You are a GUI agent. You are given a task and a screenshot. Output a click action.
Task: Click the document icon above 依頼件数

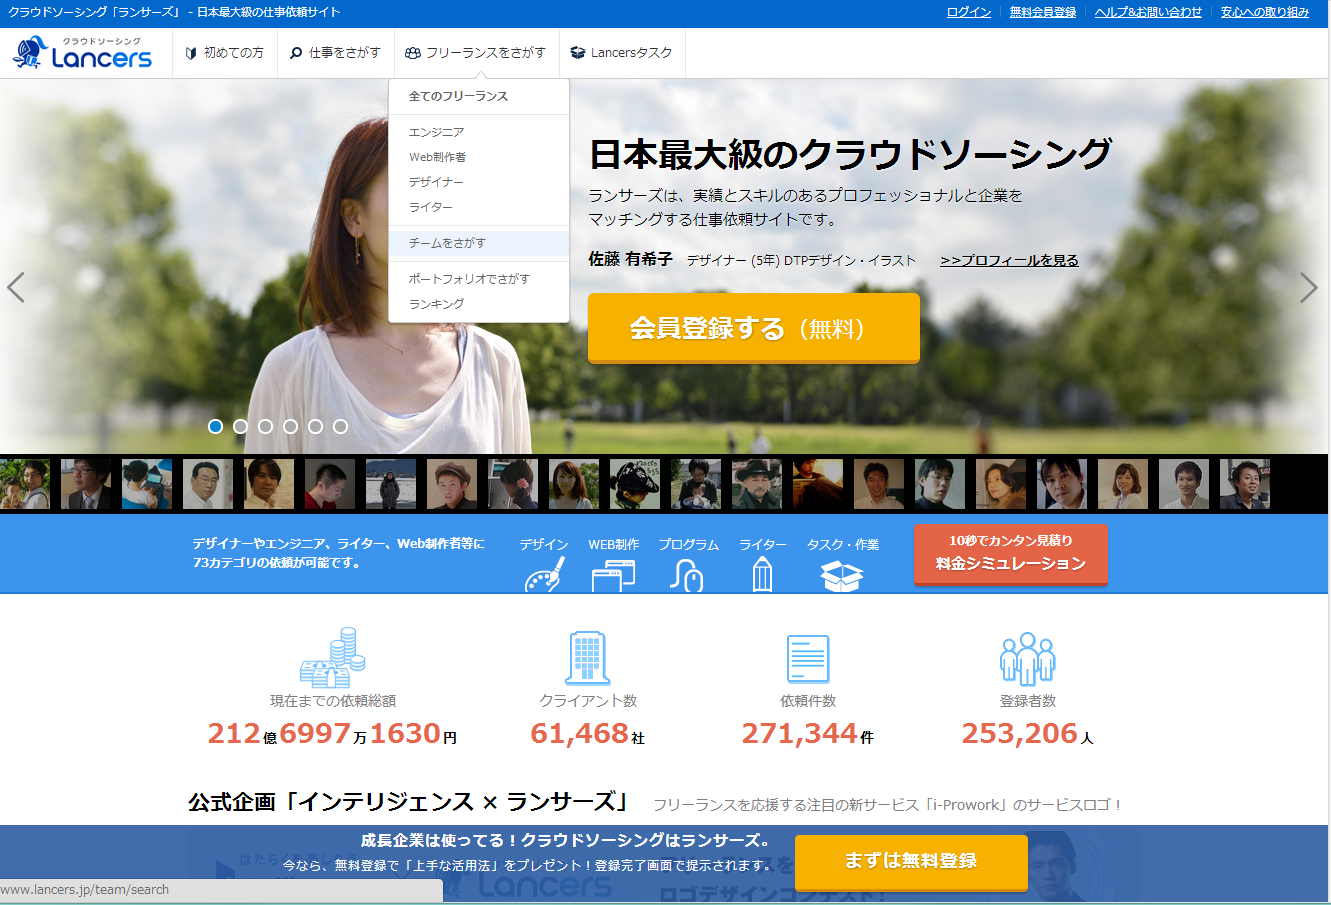point(808,659)
